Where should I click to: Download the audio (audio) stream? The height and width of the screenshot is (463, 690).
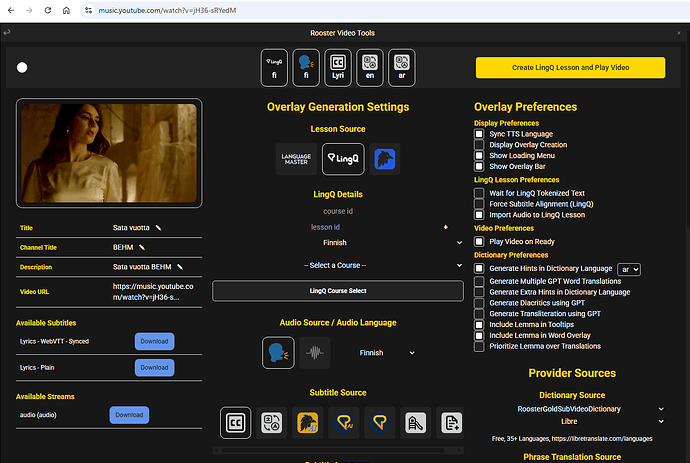point(129,415)
